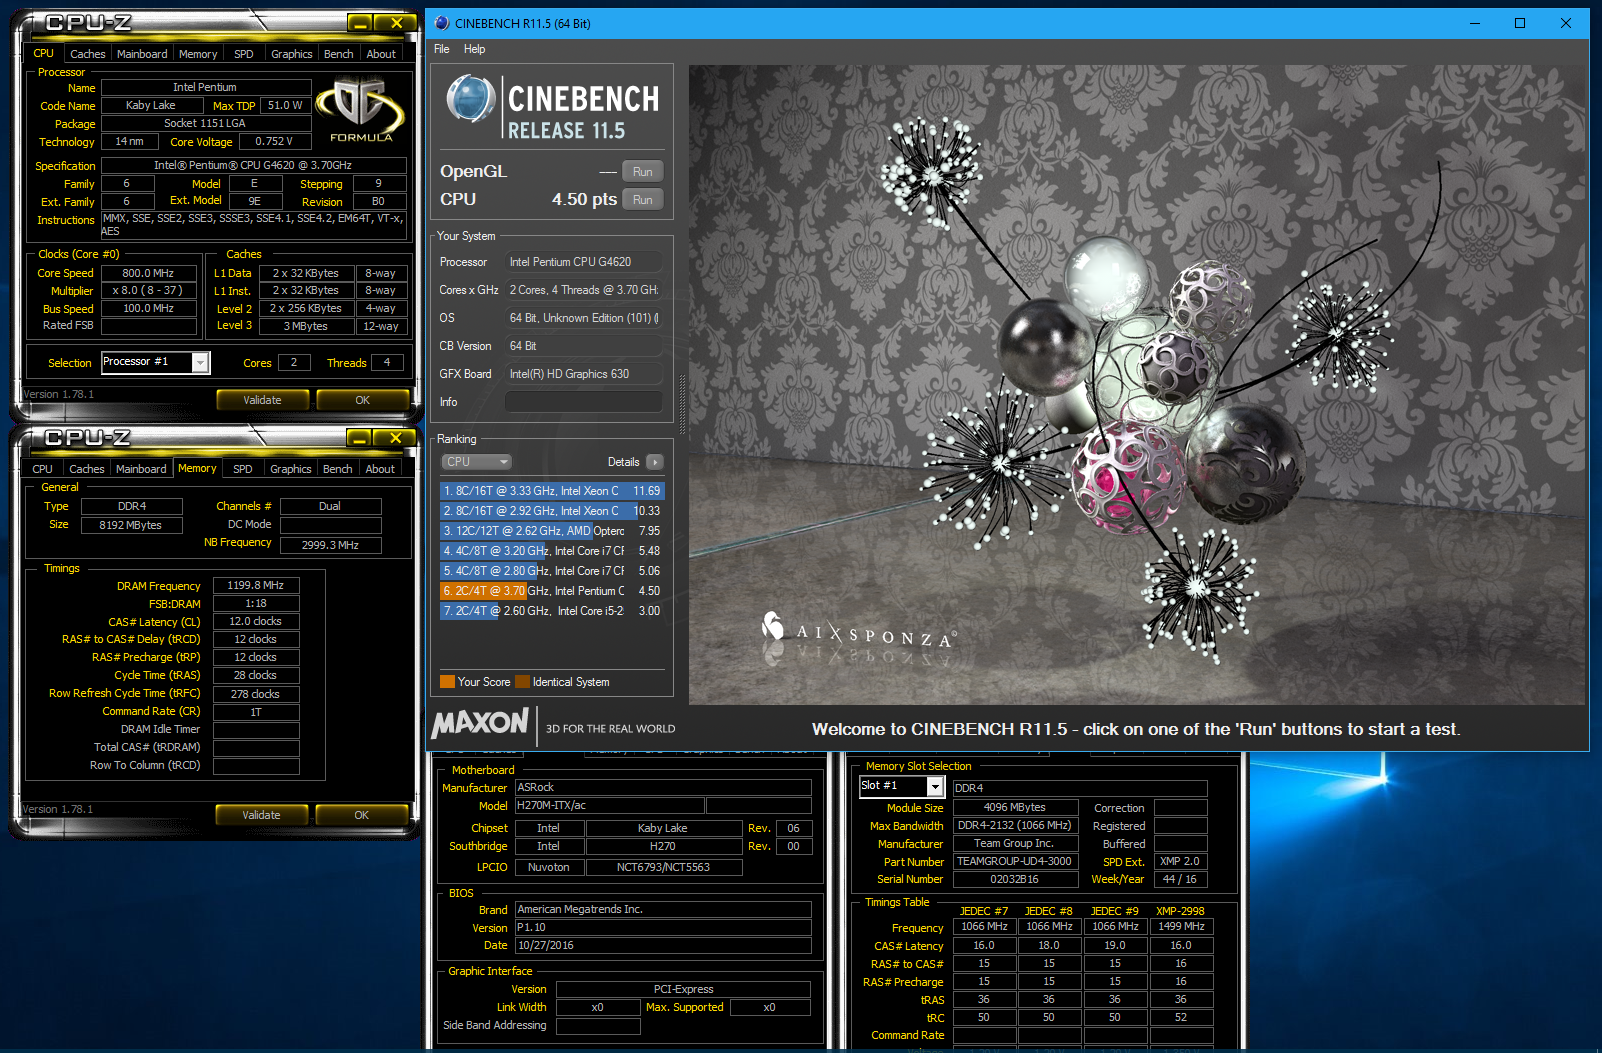This screenshot has height=1053, width=1602.
Task: Click the Cinebench app icon in title bar
Action: (x=442, y=23)
